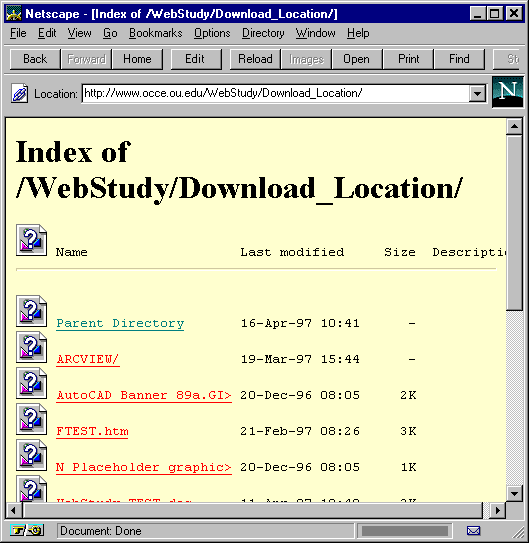Print the page with Print button
Image resolution: width=529 pixels, height=543 pixels.
408,59
